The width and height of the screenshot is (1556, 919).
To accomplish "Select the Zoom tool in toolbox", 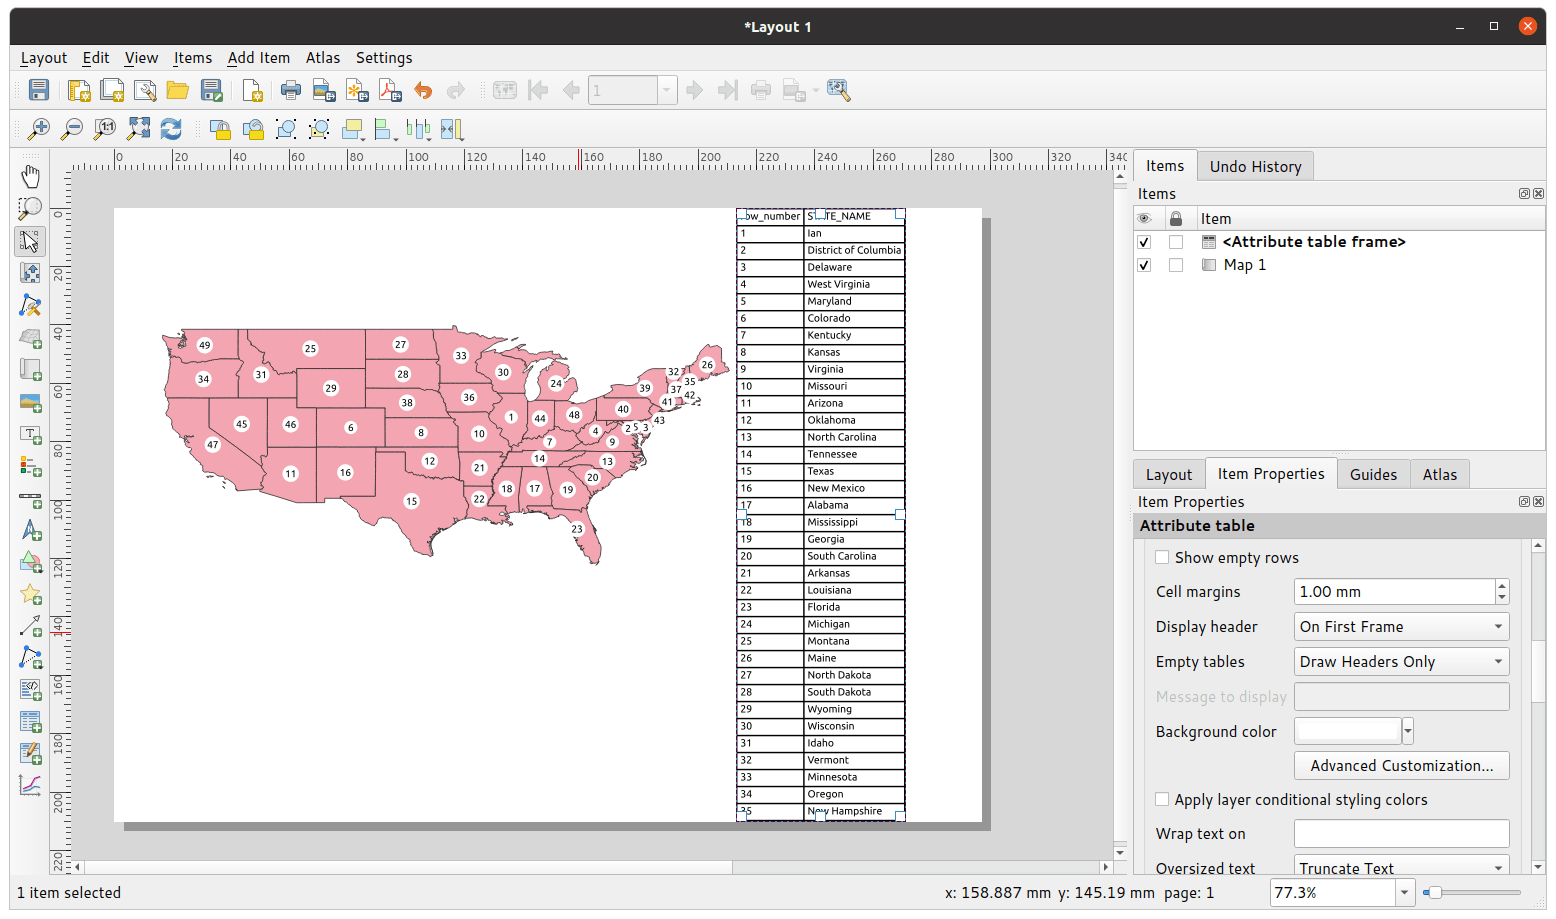I will (x=31, y=208).
